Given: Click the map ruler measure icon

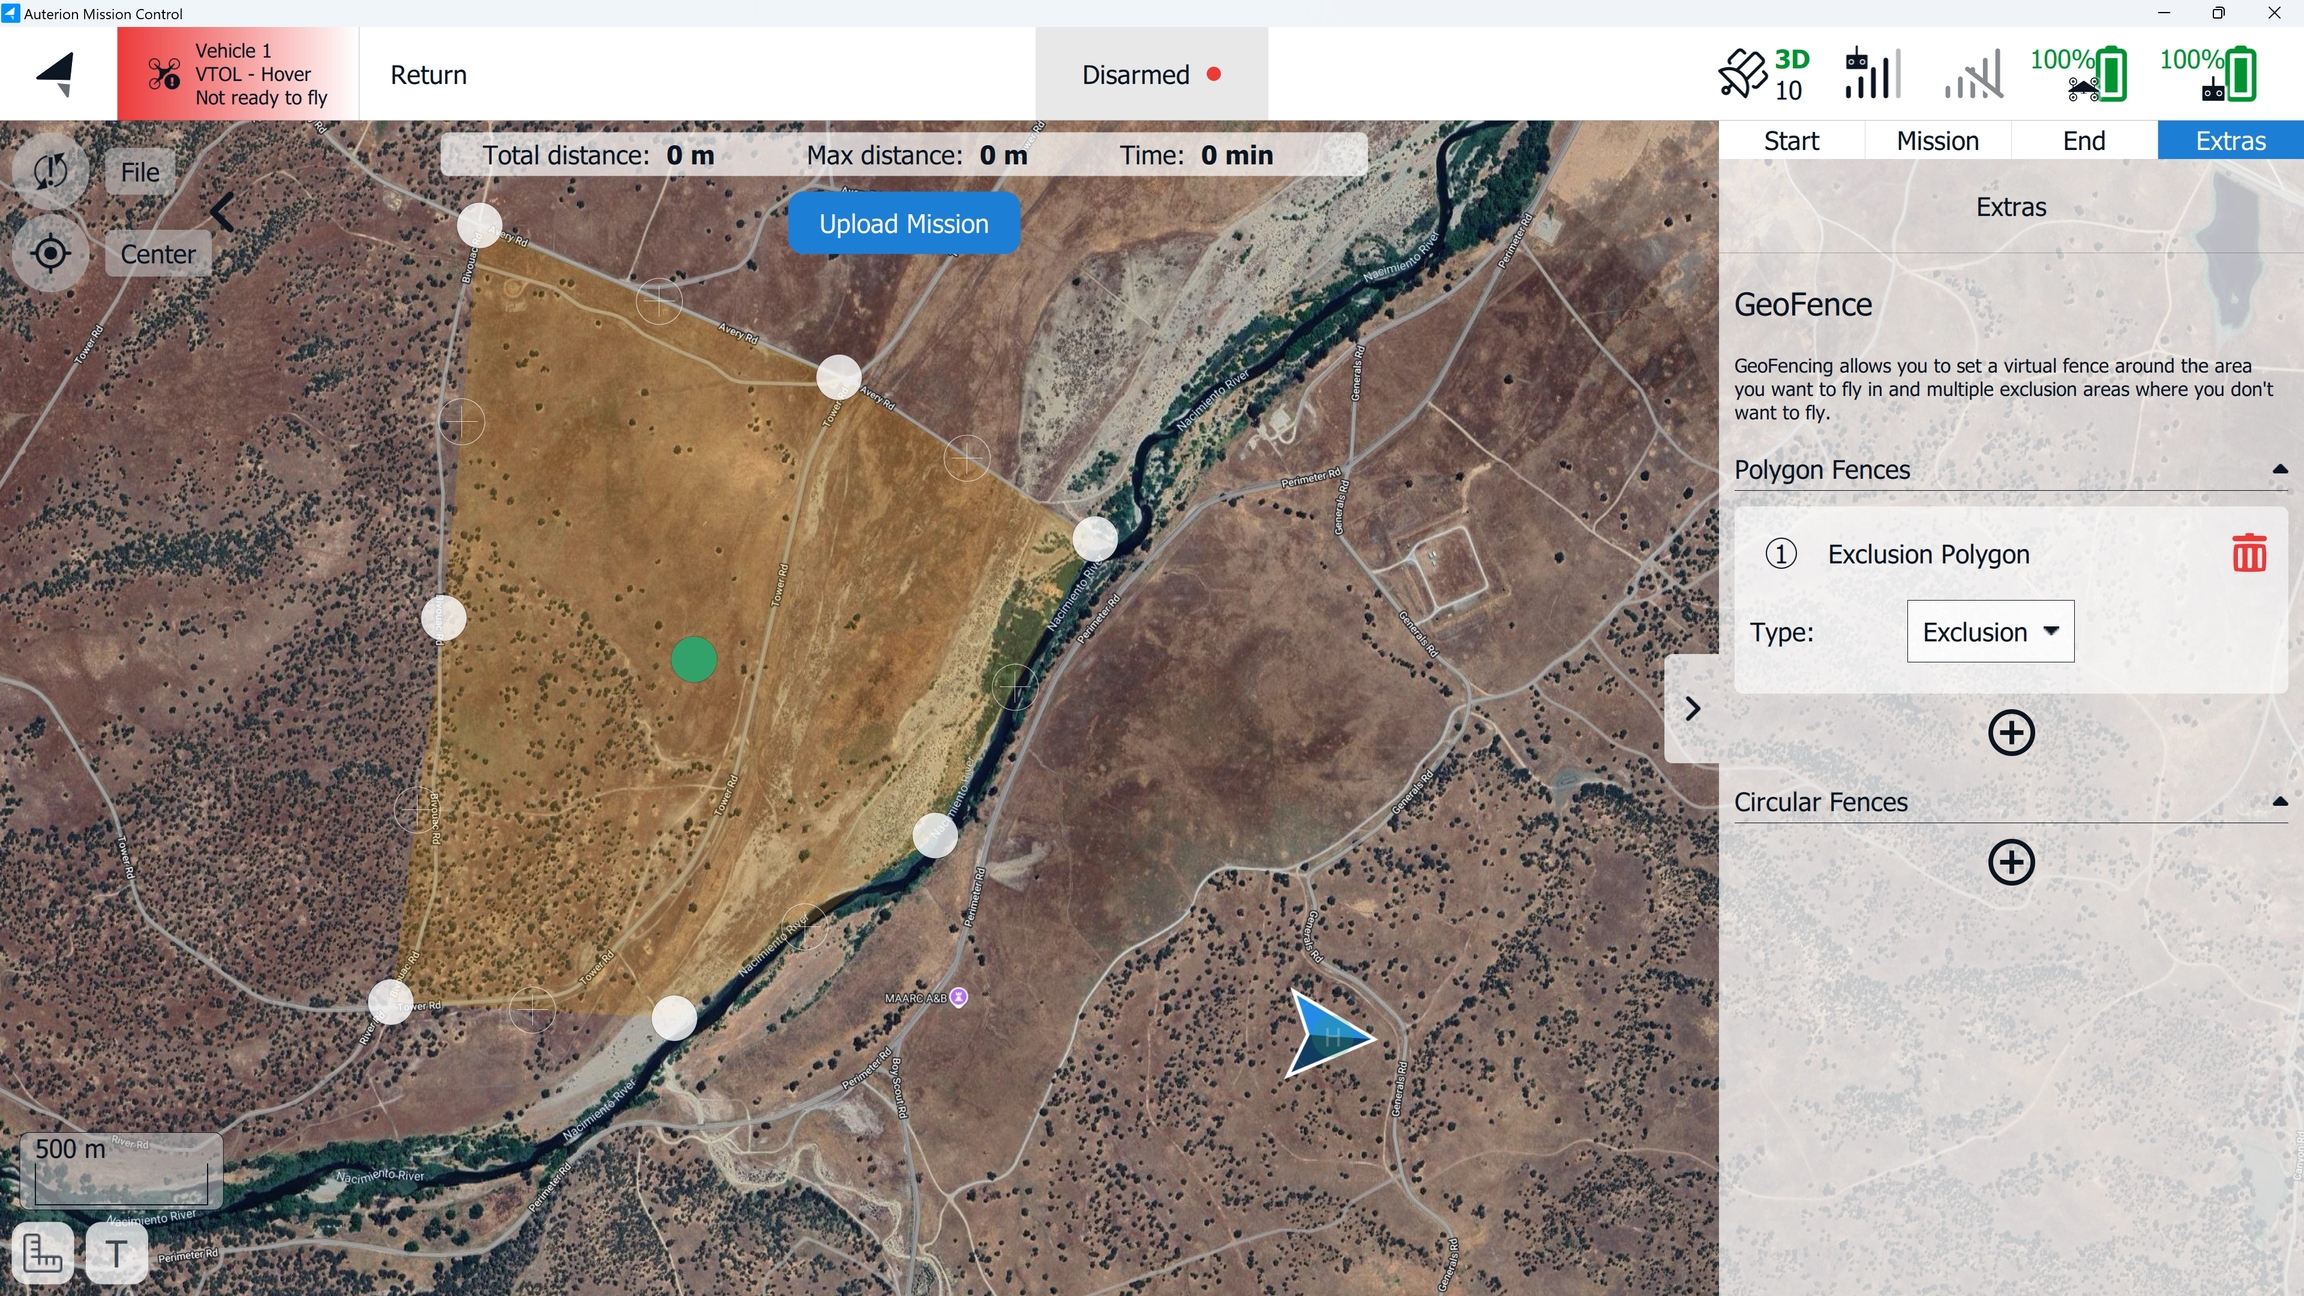Looking at the screenshot, I should coord(43,1252).
